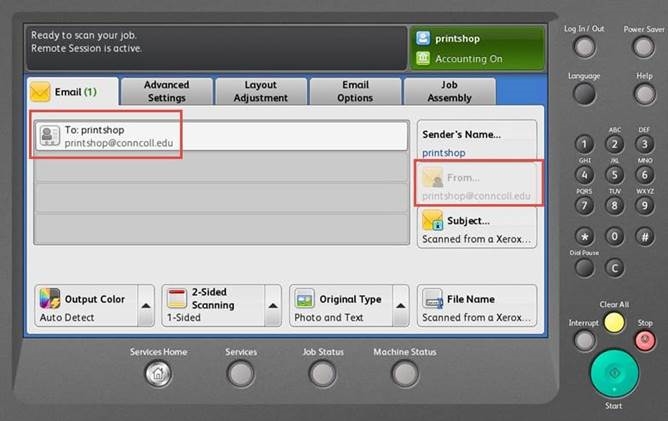Click the File Name keyboard icon
The image size is (668, 421).
[432, 298]
